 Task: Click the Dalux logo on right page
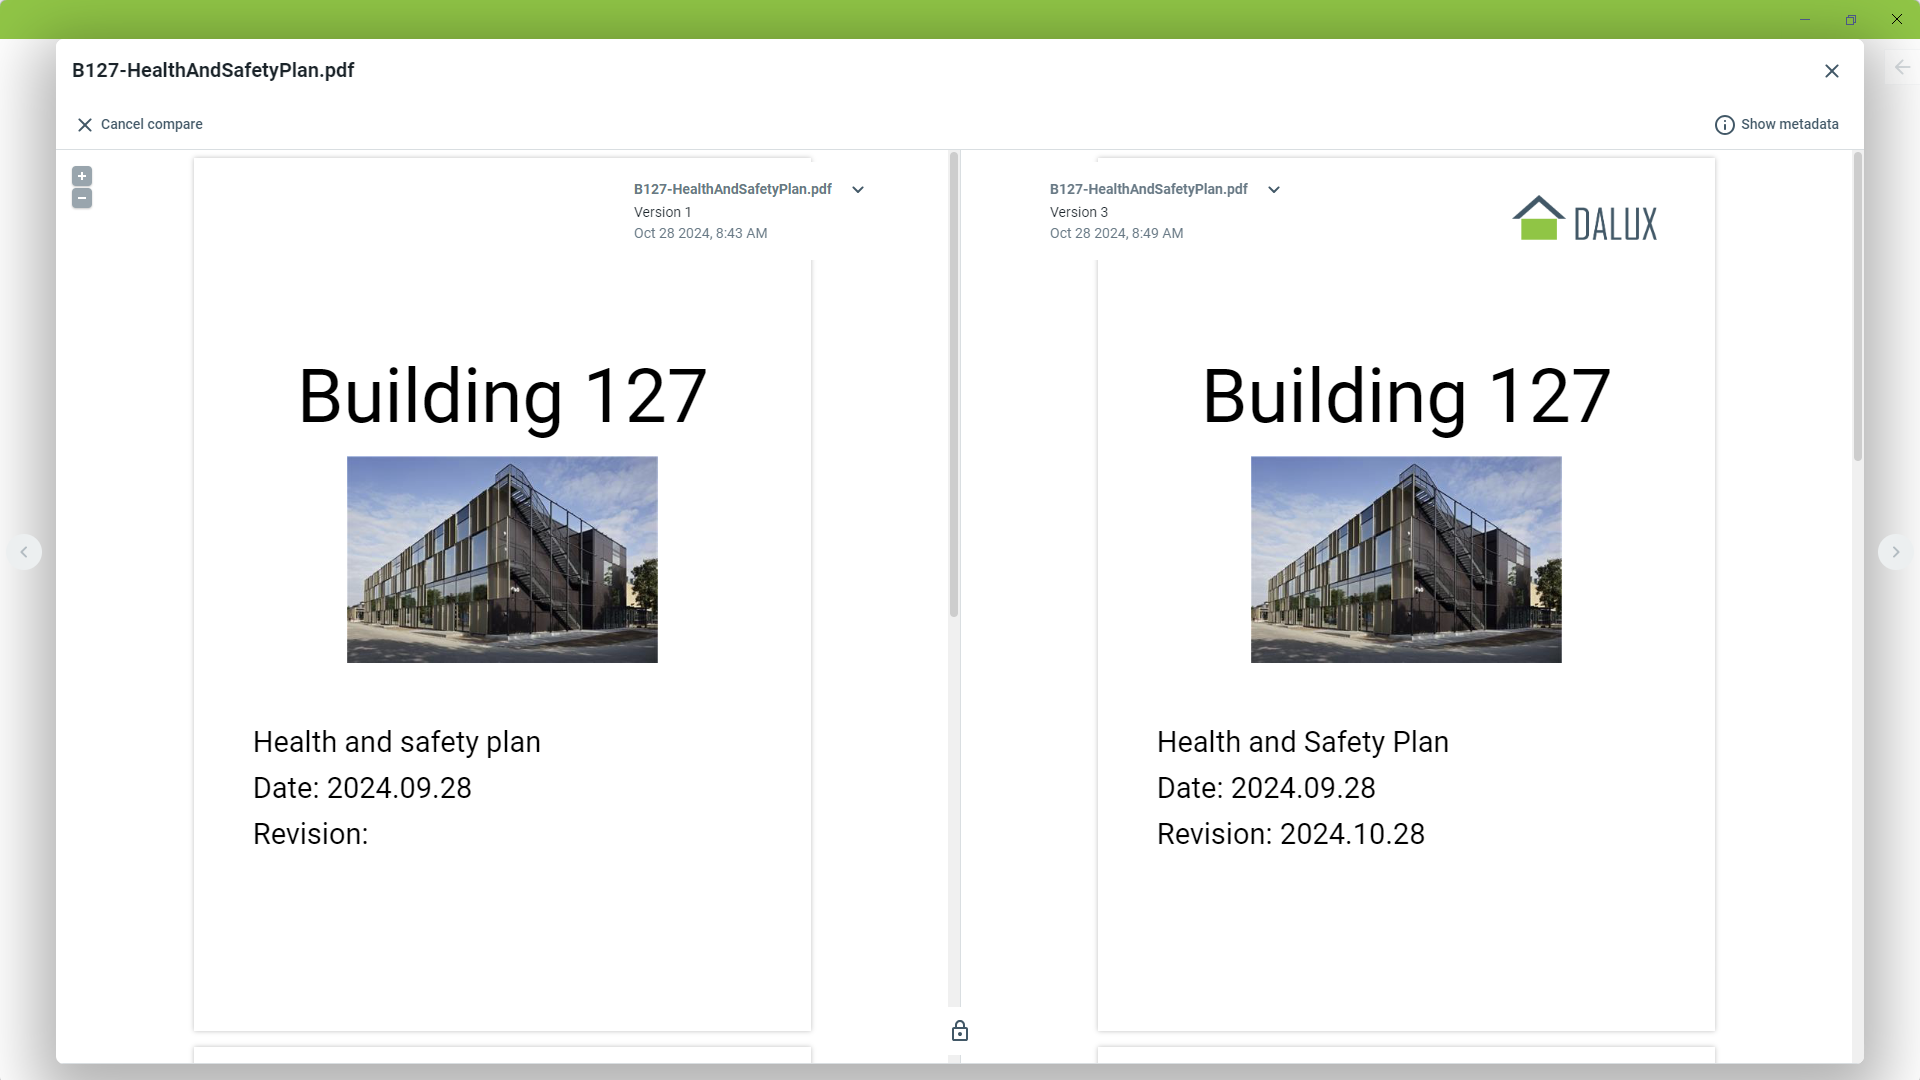coord(1585,219)
